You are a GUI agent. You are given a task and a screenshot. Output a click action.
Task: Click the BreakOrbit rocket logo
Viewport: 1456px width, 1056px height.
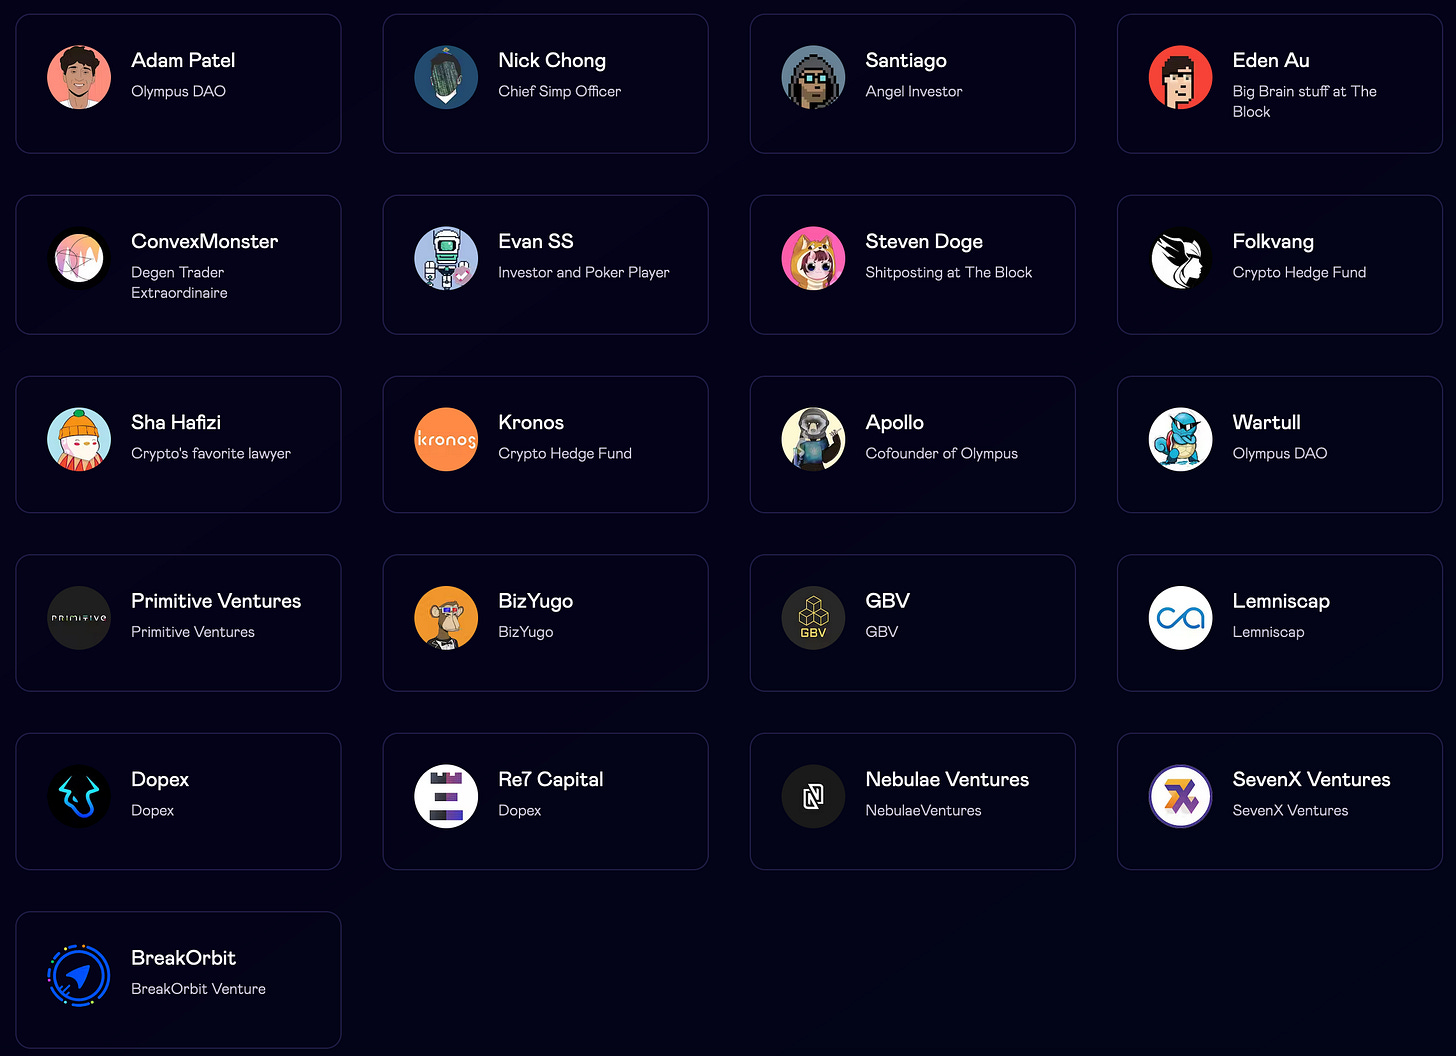[79, 975]
